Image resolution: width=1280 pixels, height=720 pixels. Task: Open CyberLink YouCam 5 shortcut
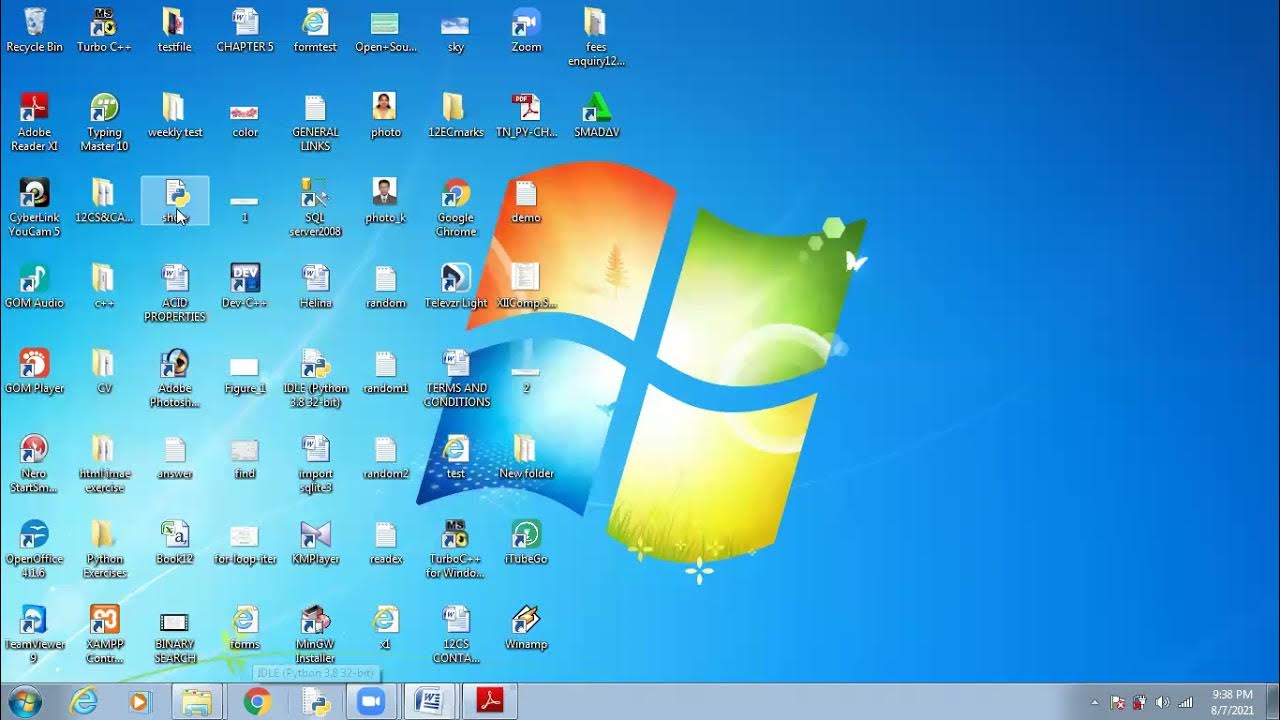(x=34, y=208)
